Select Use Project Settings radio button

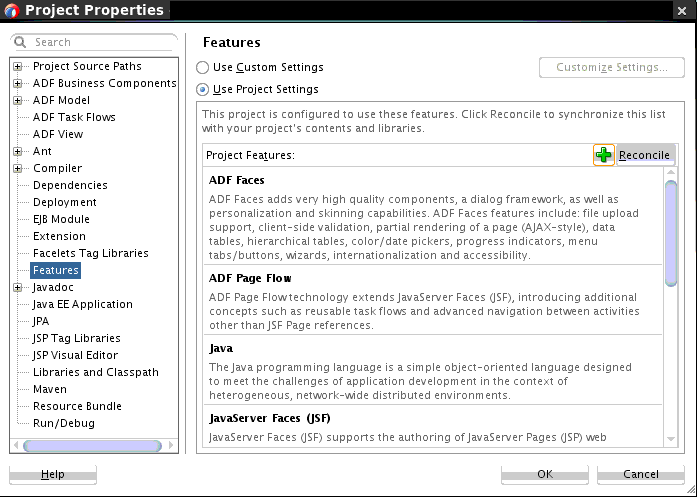click(x=203, y=90)
